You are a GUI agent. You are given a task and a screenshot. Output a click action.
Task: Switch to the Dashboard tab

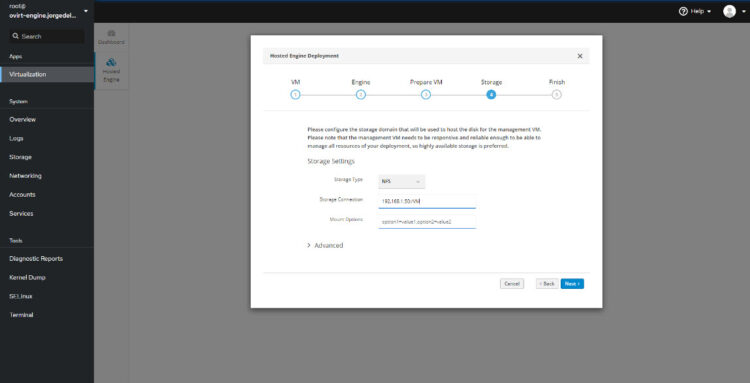[111, 37]
